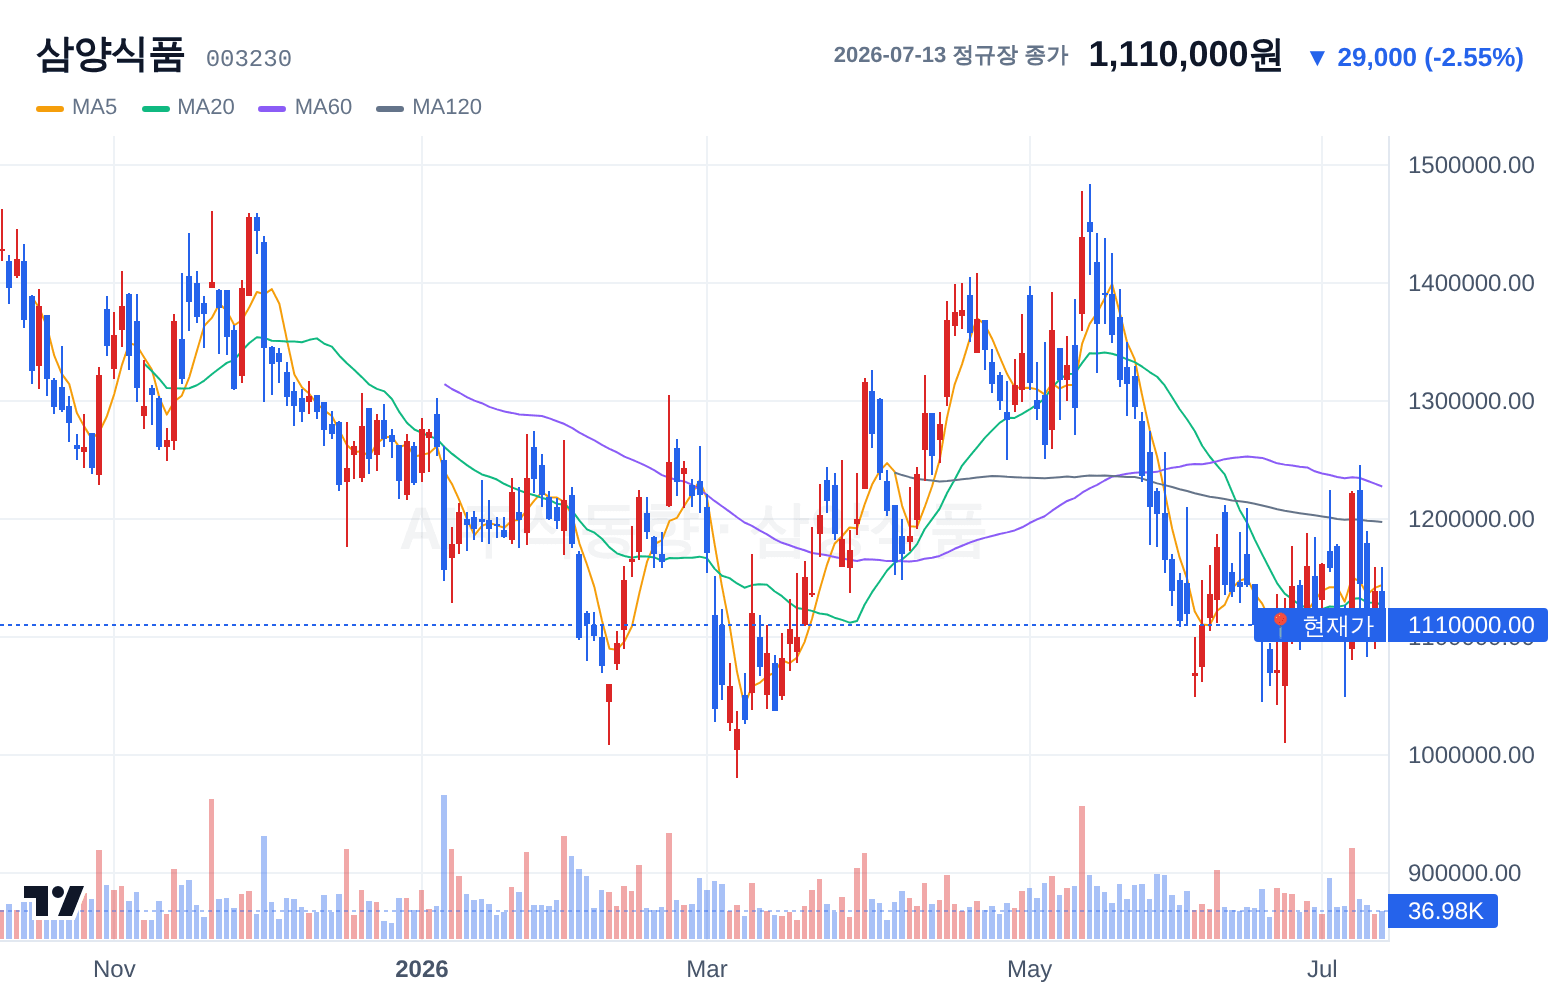Click the red pin icon on 현재가 label

(x=1279, y=626)
